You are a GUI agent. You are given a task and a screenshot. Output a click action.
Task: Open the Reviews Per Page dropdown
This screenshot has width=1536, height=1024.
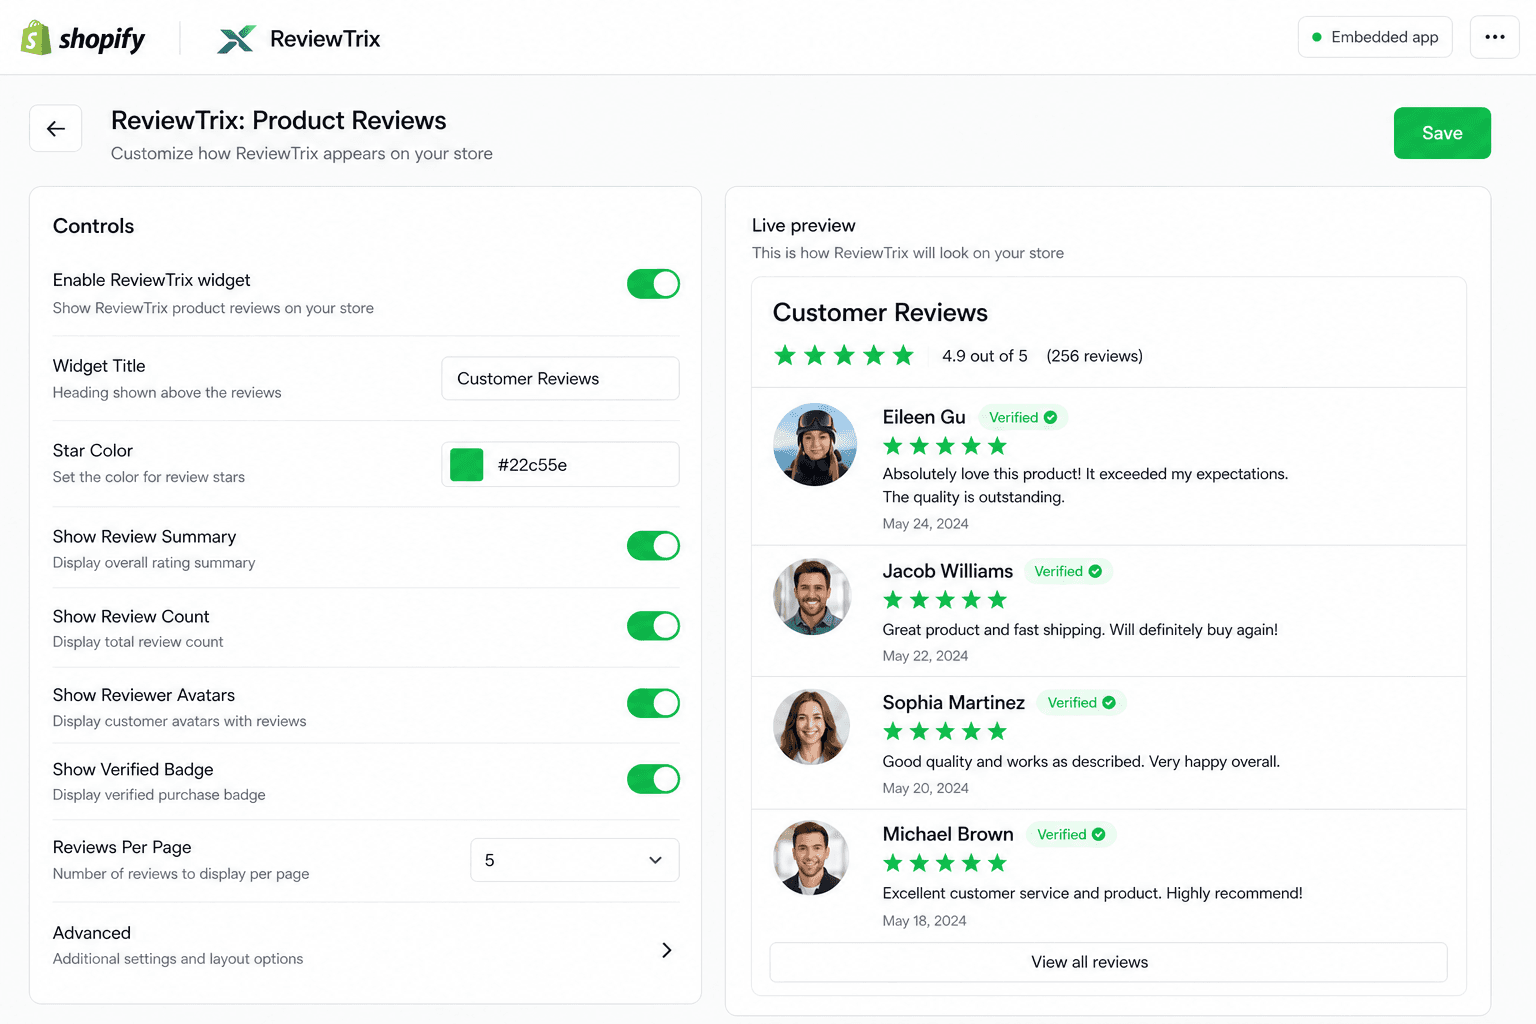575,860
